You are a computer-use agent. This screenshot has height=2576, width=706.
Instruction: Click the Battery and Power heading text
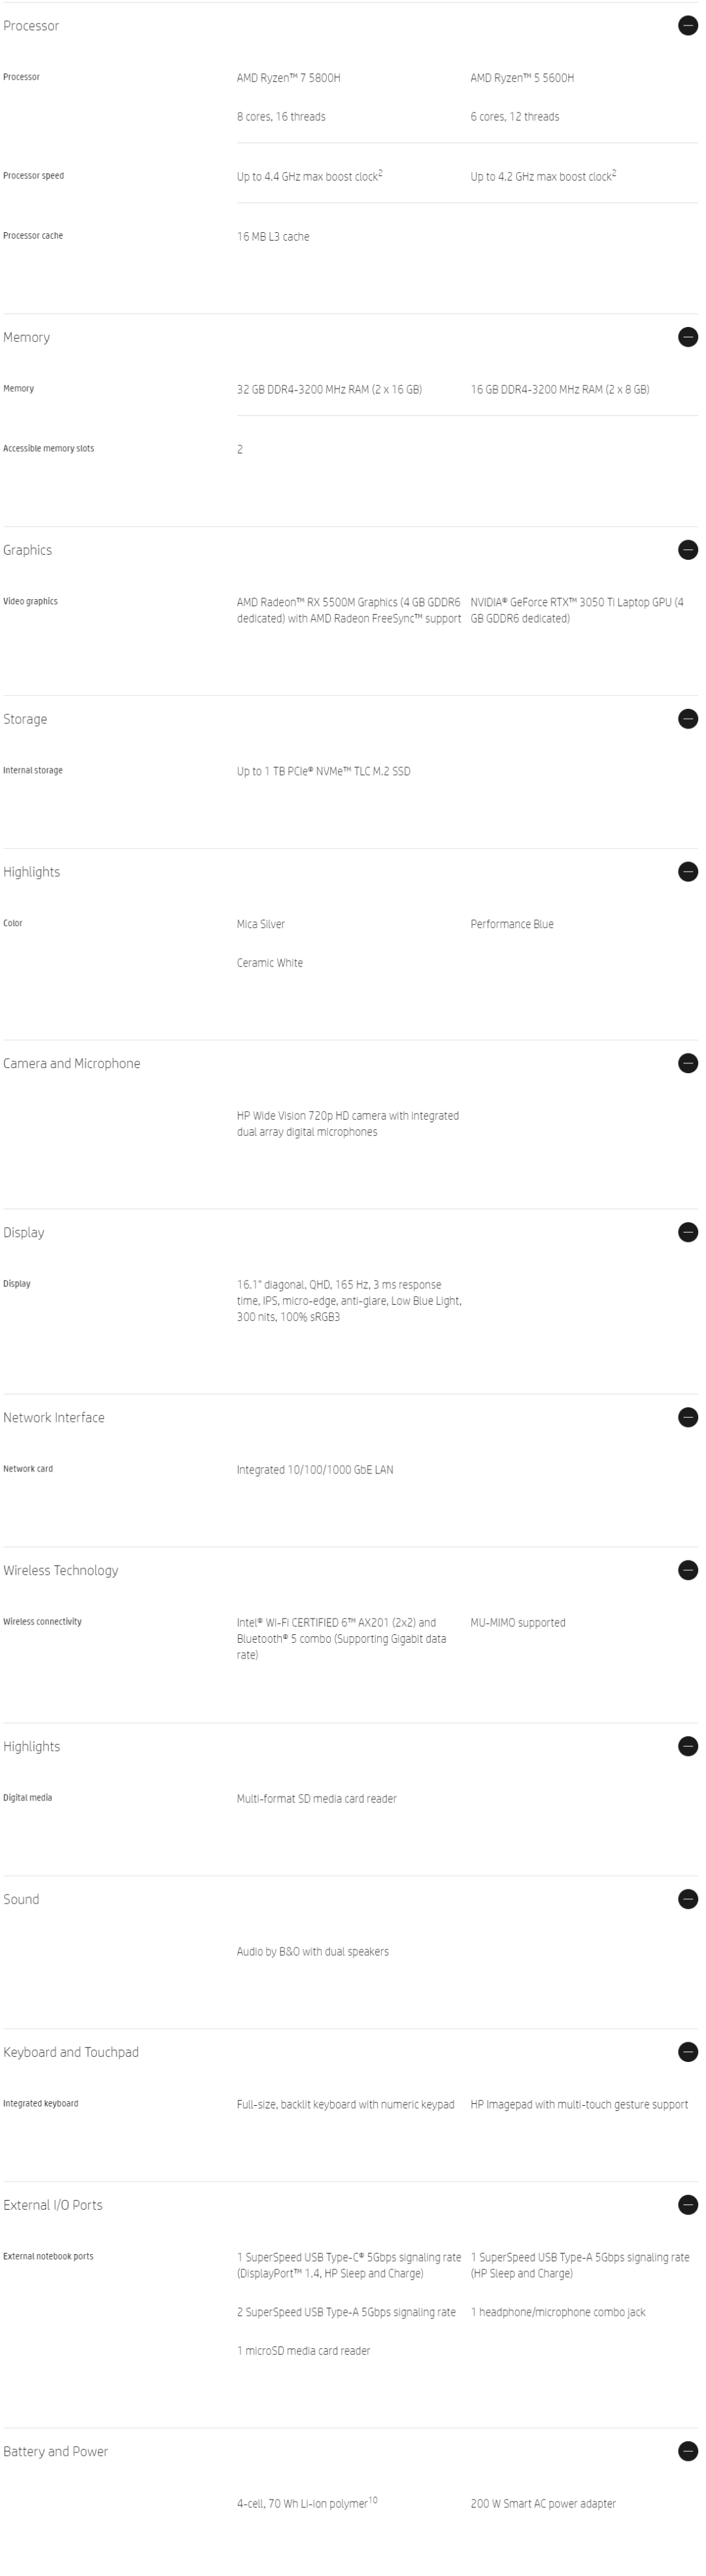55,2451
